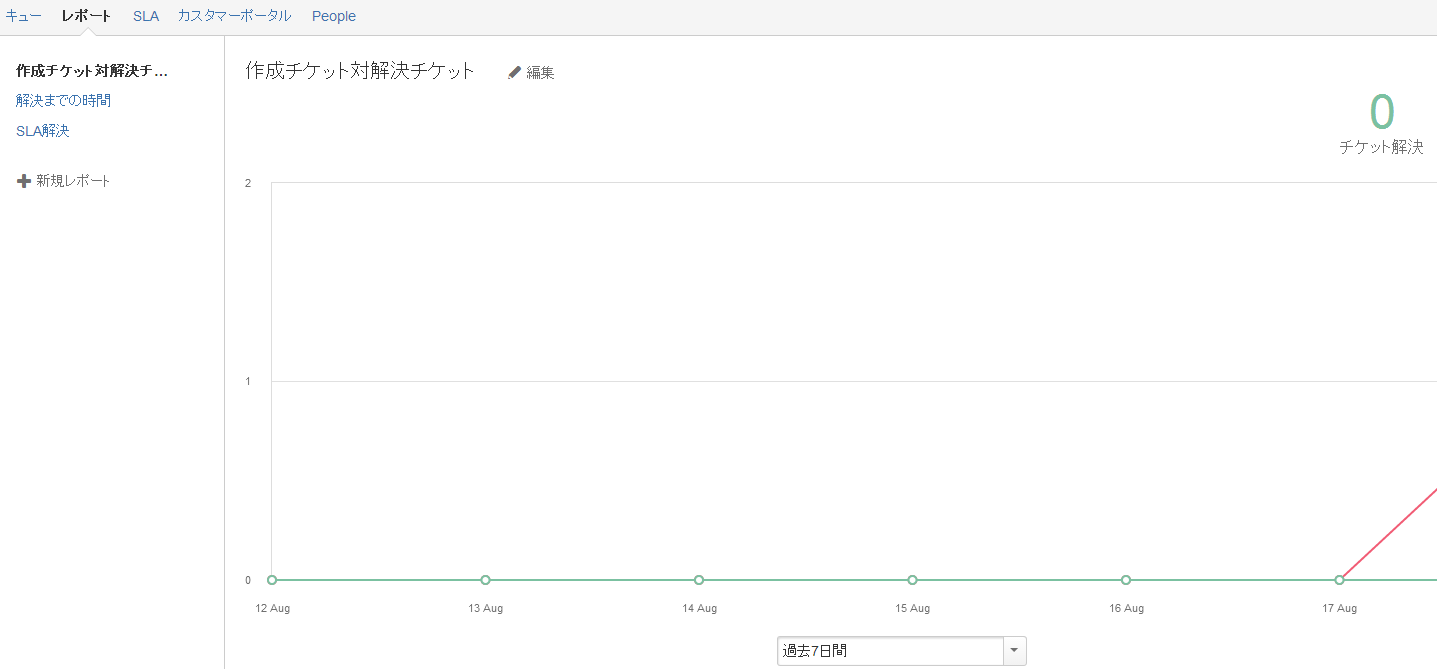1437x669 pixels.
Task: Open the カスタマーポータル tab
Action: click(x=235, y=16)
